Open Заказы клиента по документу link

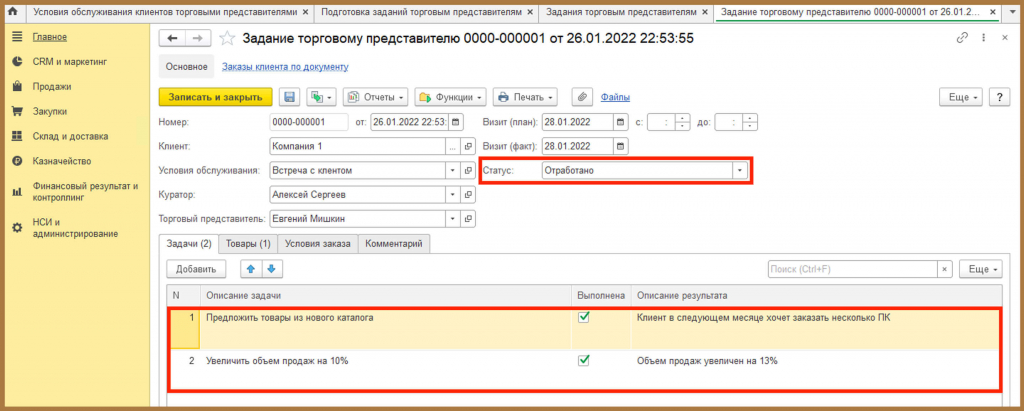pos(285,67)
